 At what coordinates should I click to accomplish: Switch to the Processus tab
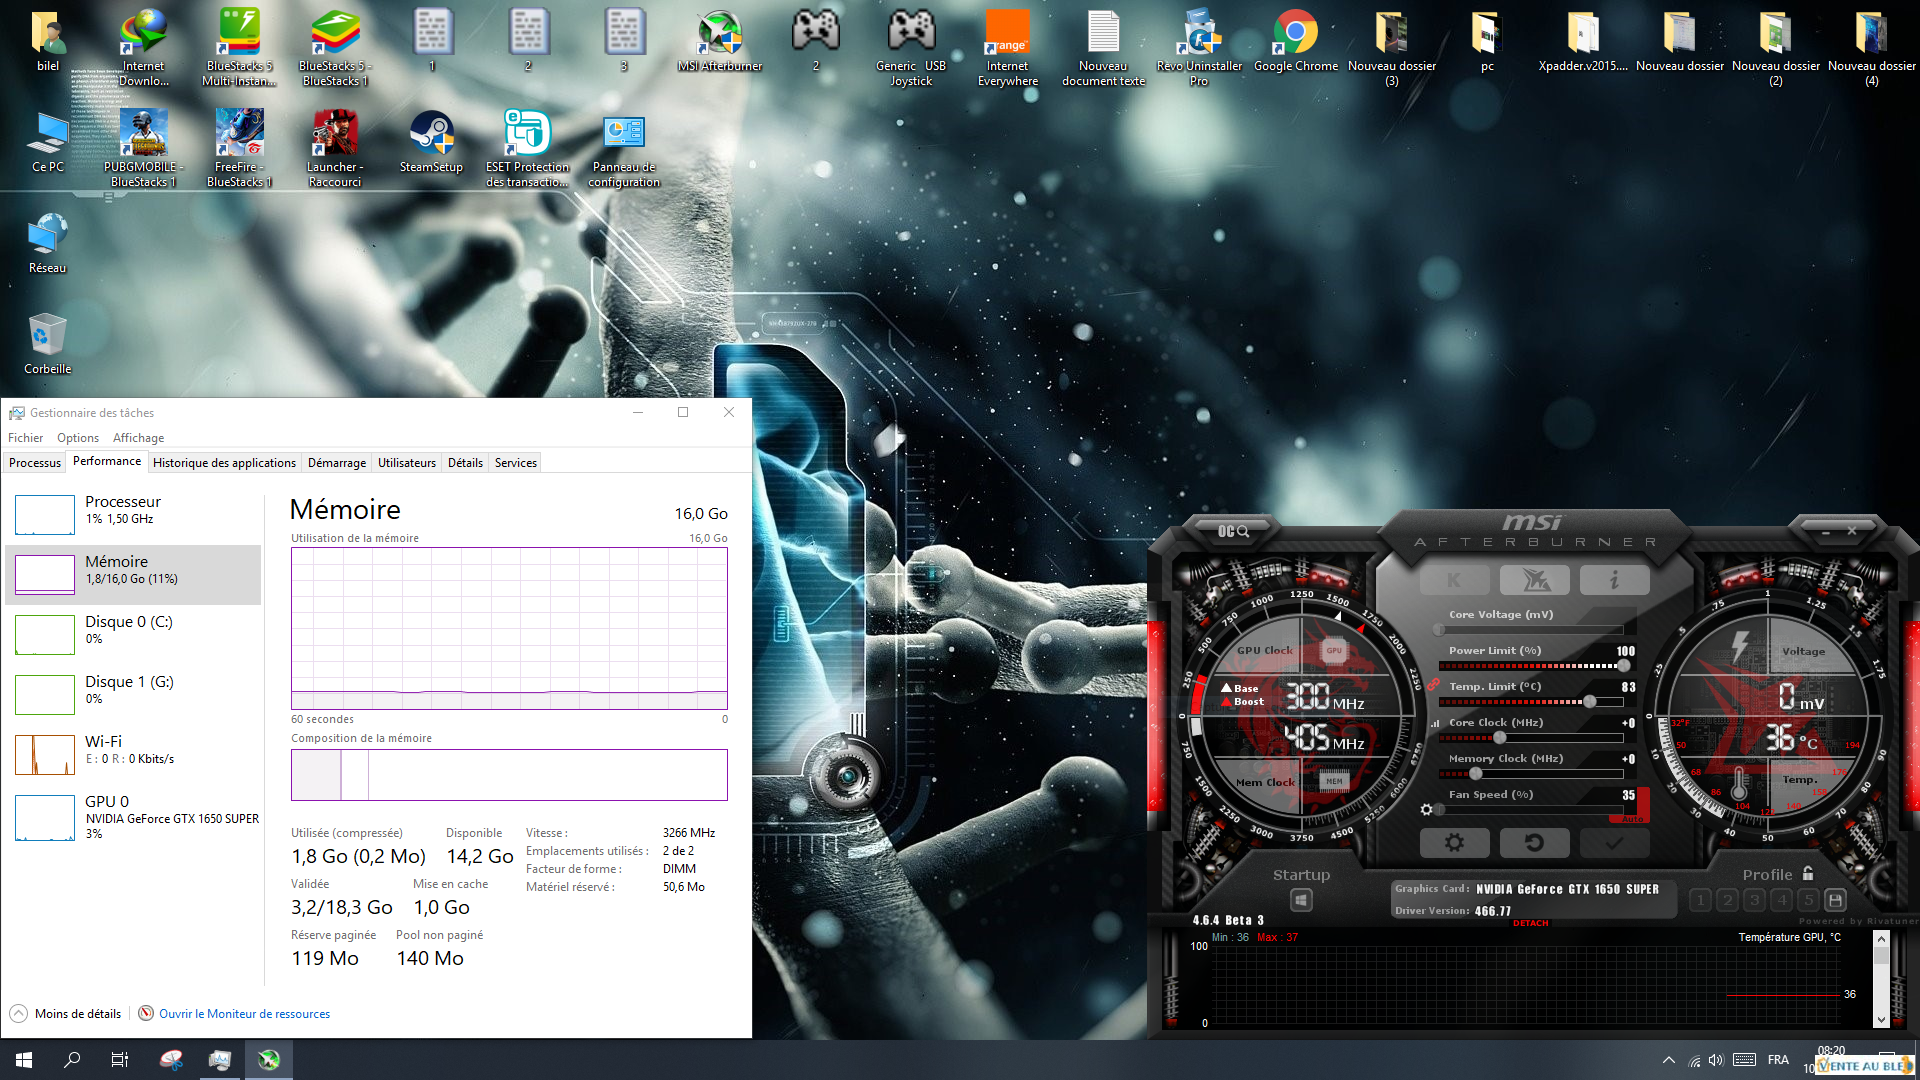click(35, 463)
